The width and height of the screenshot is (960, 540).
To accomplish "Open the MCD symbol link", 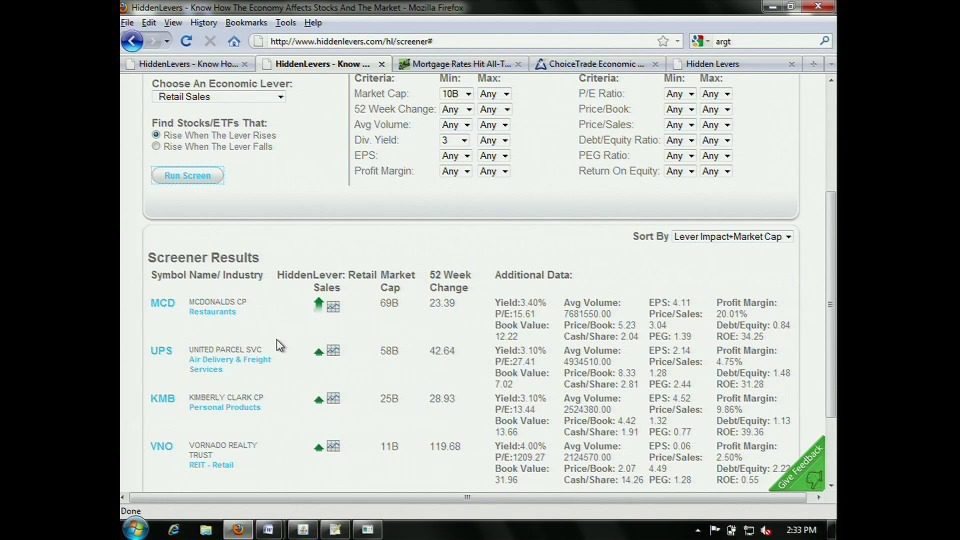I will [163, 303].
